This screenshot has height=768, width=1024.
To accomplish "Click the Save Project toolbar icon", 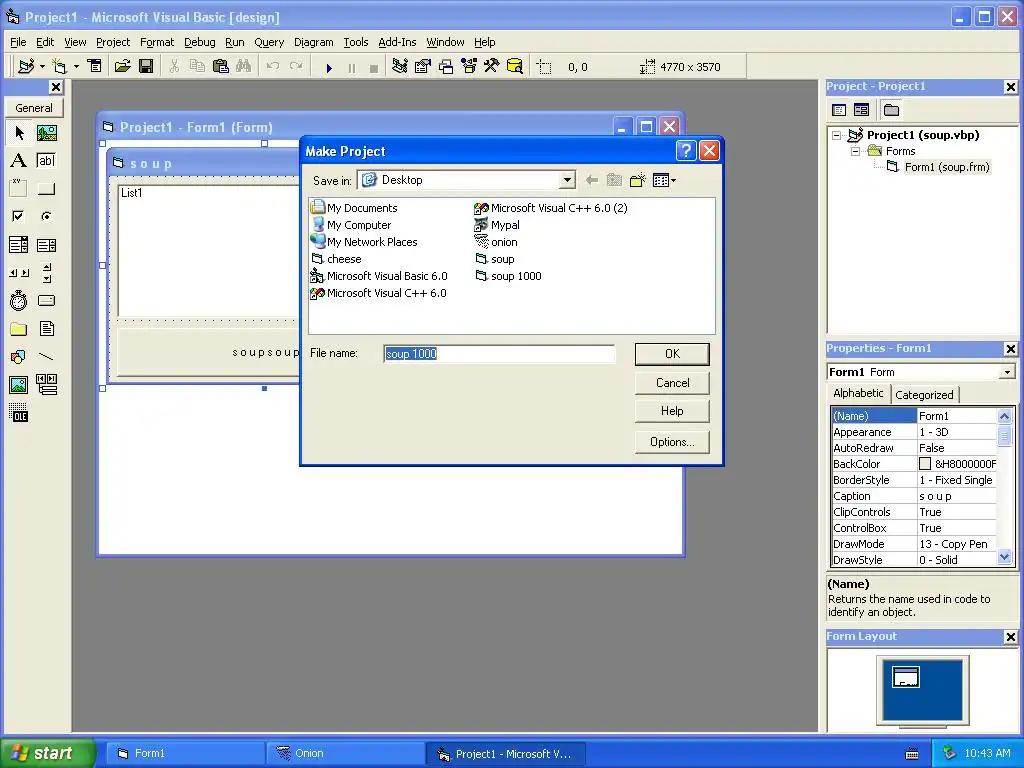I will click(x=146, y=67).
